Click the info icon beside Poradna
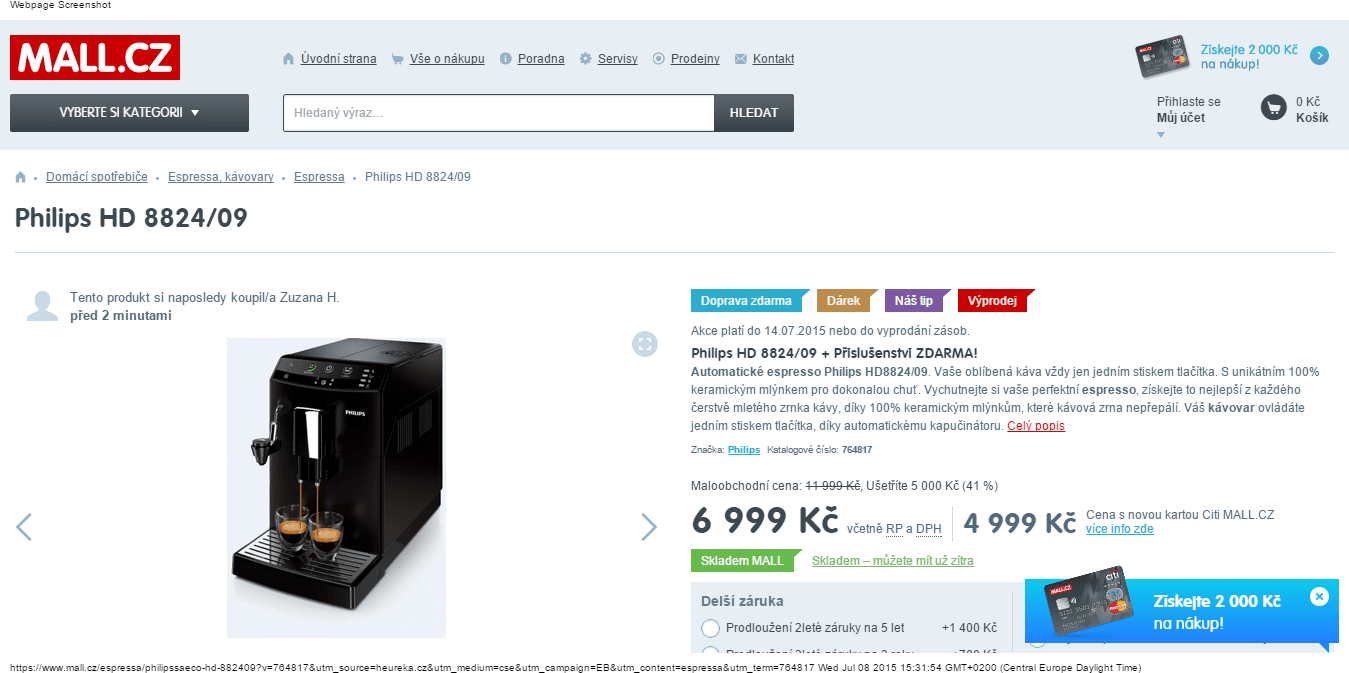The width and height of the screenshot is (1349, 673). (506, 59)
